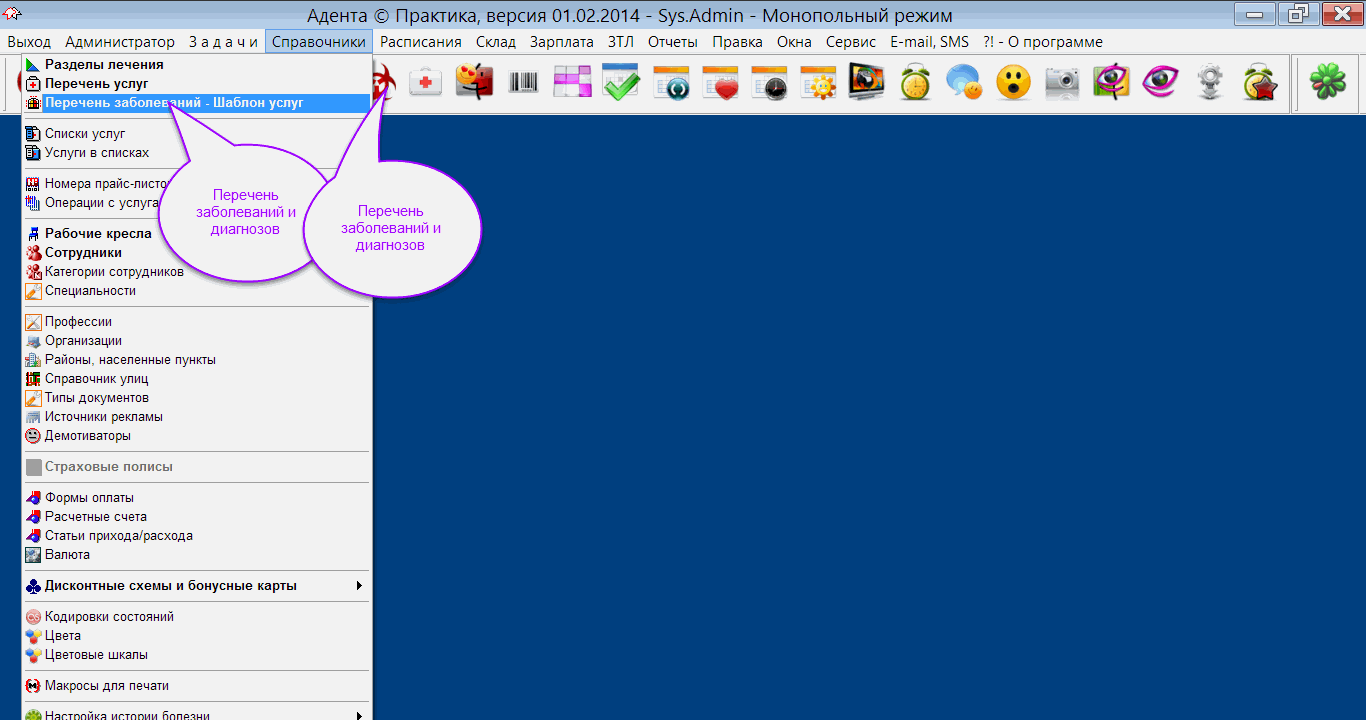This screenshot has width=1366, height=720.
Task: Open the green checkmark calendar icon
Action: point(621,82)
